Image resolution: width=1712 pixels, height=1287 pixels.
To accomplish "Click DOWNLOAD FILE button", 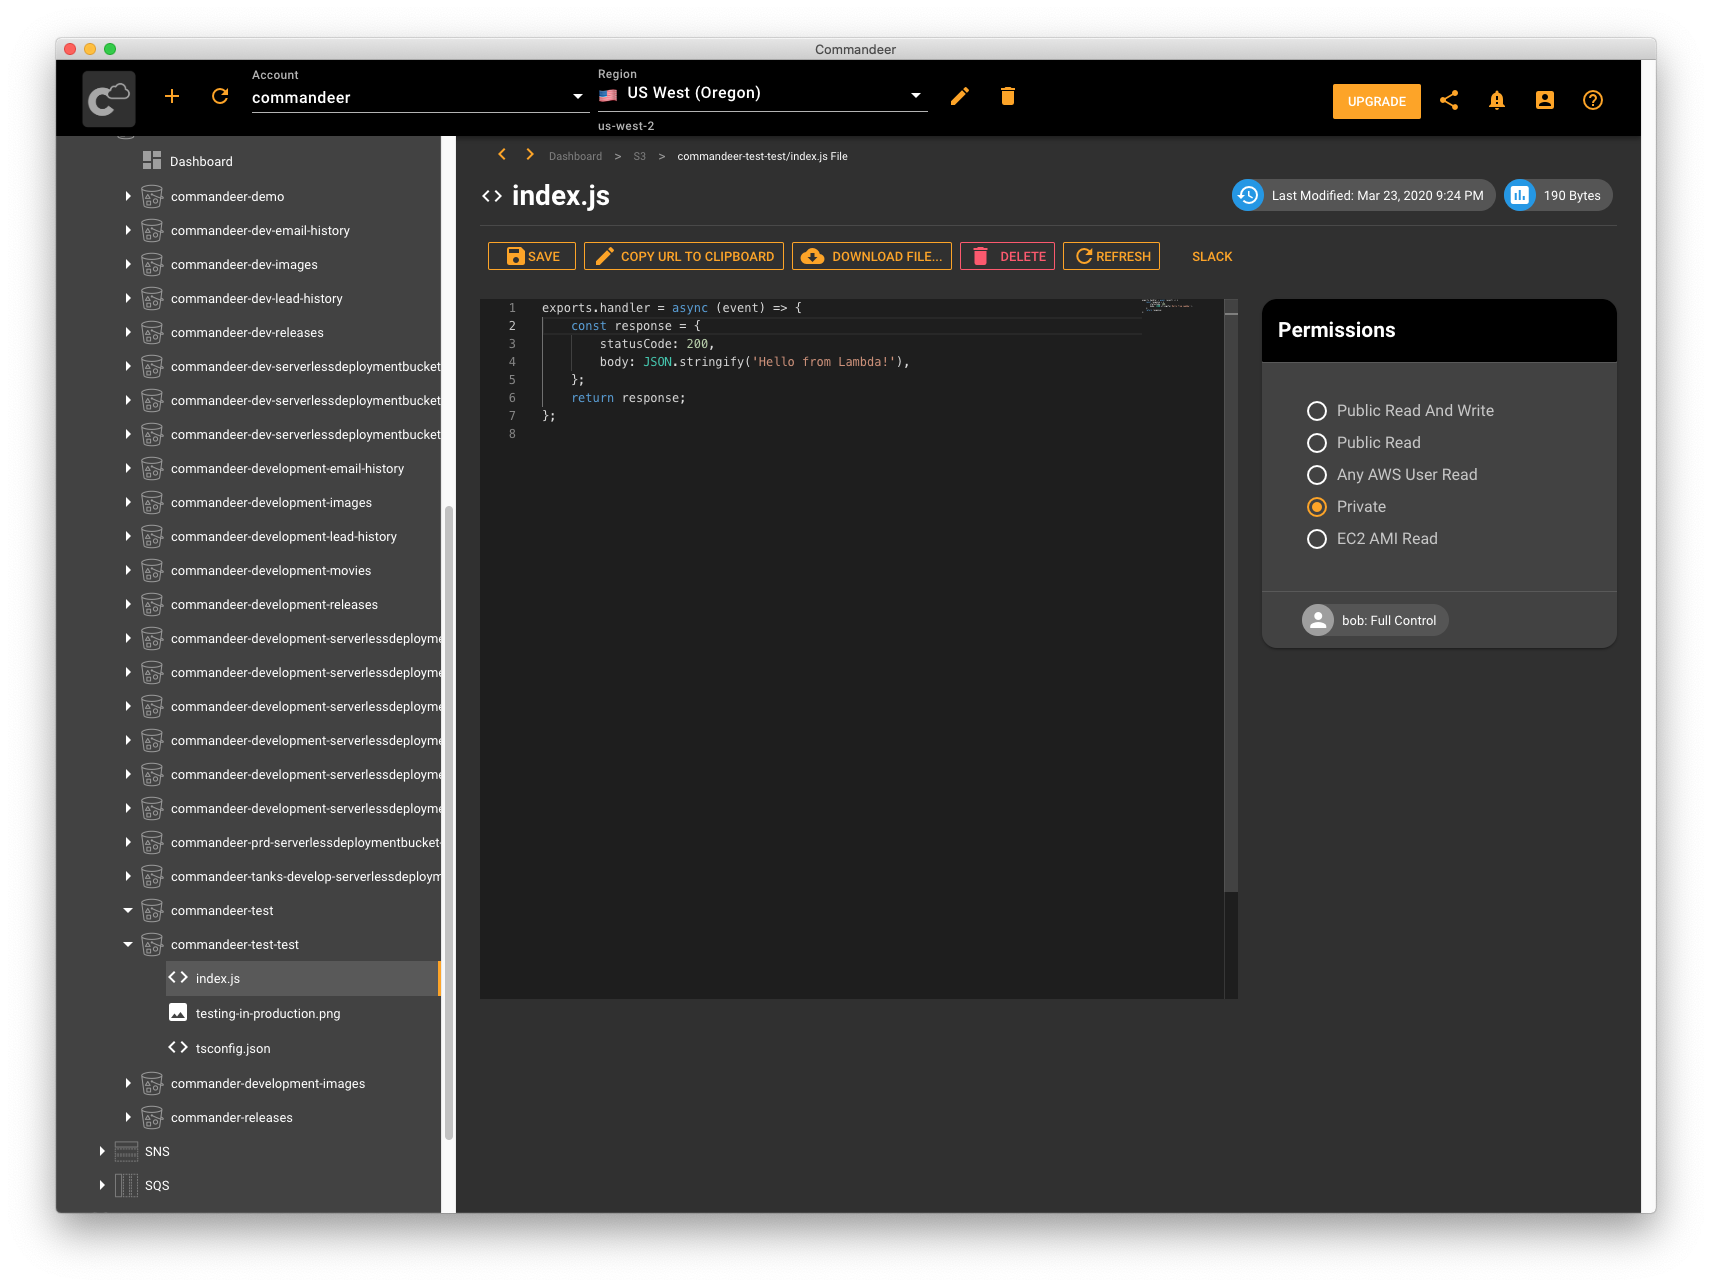I will [x=872, y=256].
